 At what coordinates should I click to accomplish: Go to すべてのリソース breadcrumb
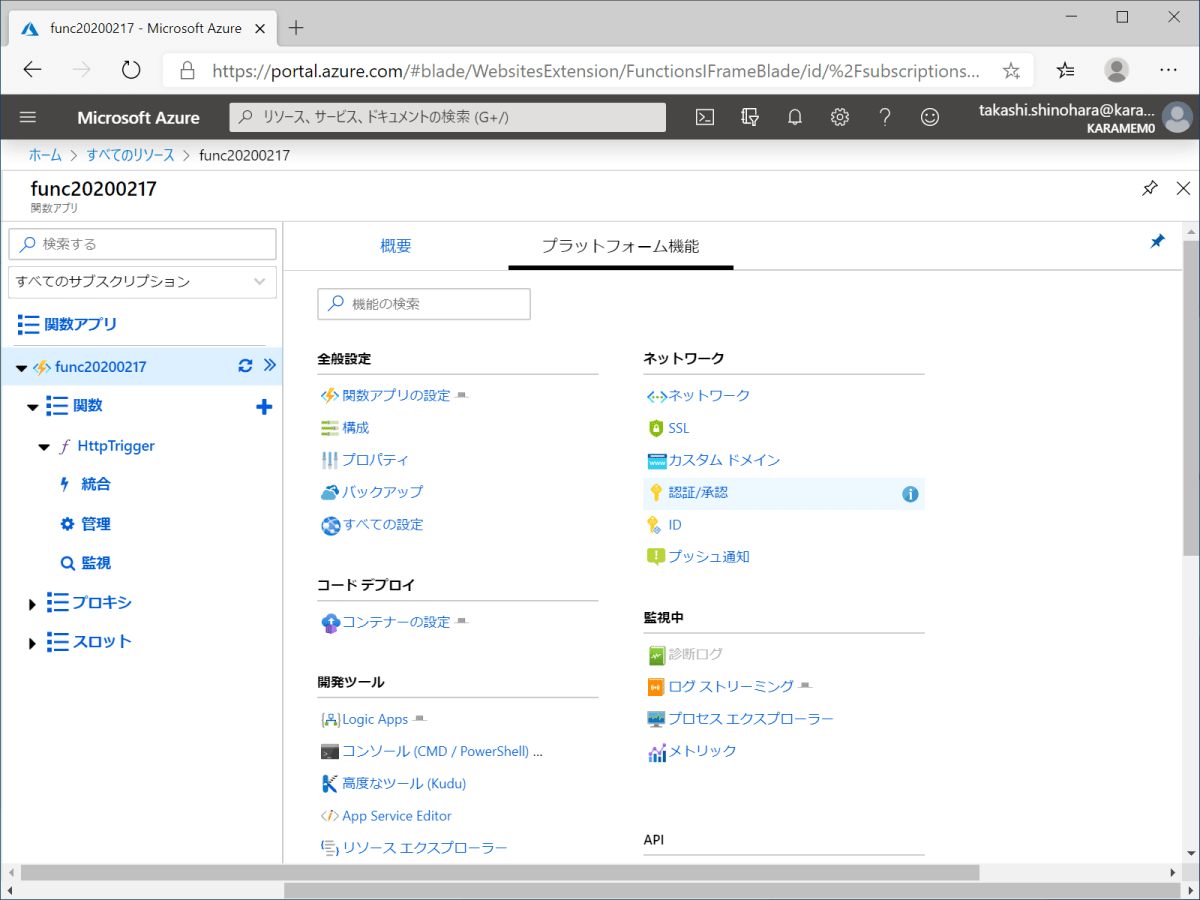click(130, 155)
